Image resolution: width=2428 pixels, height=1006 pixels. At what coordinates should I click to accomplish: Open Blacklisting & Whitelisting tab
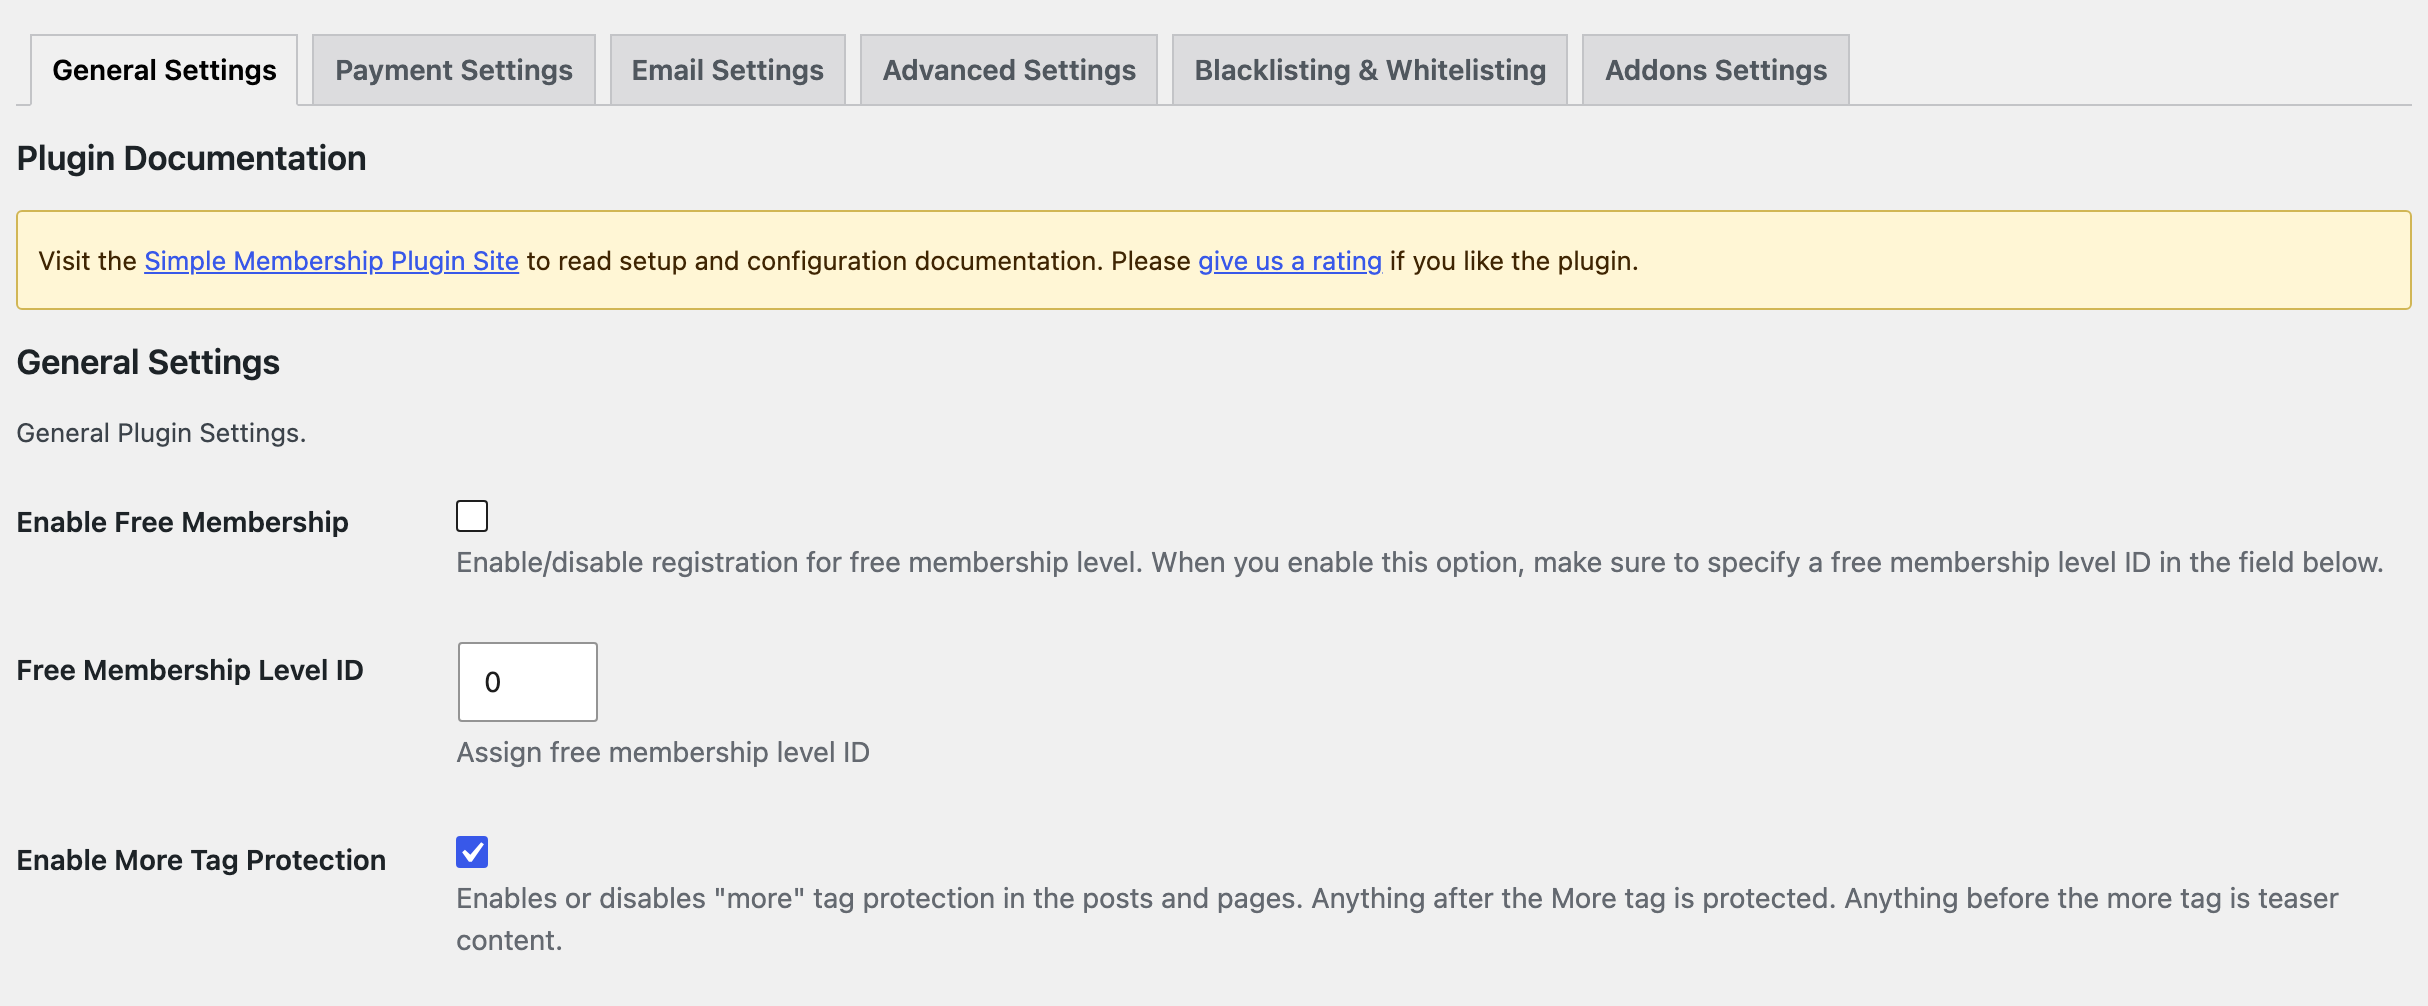1370,70
